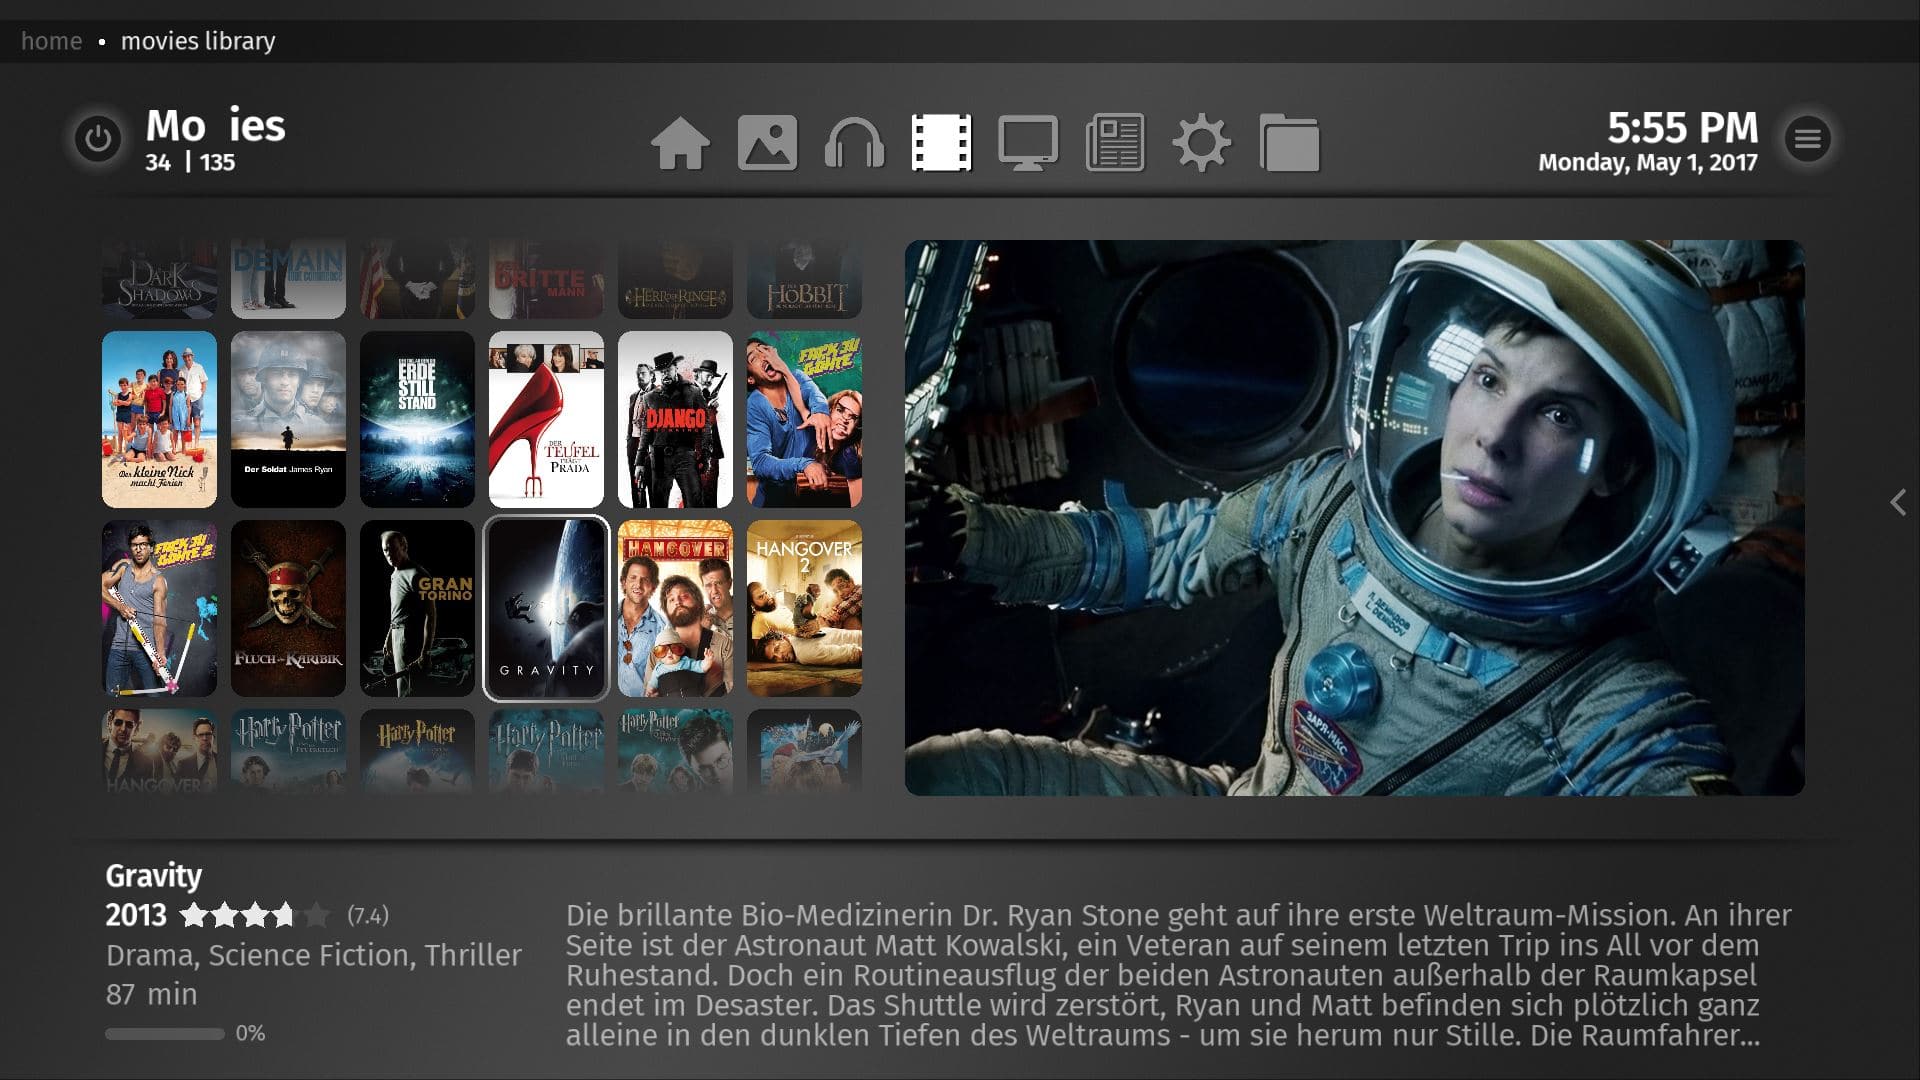Click the power button icon
Screen dimensions: 1920x1080
(98, 139)
